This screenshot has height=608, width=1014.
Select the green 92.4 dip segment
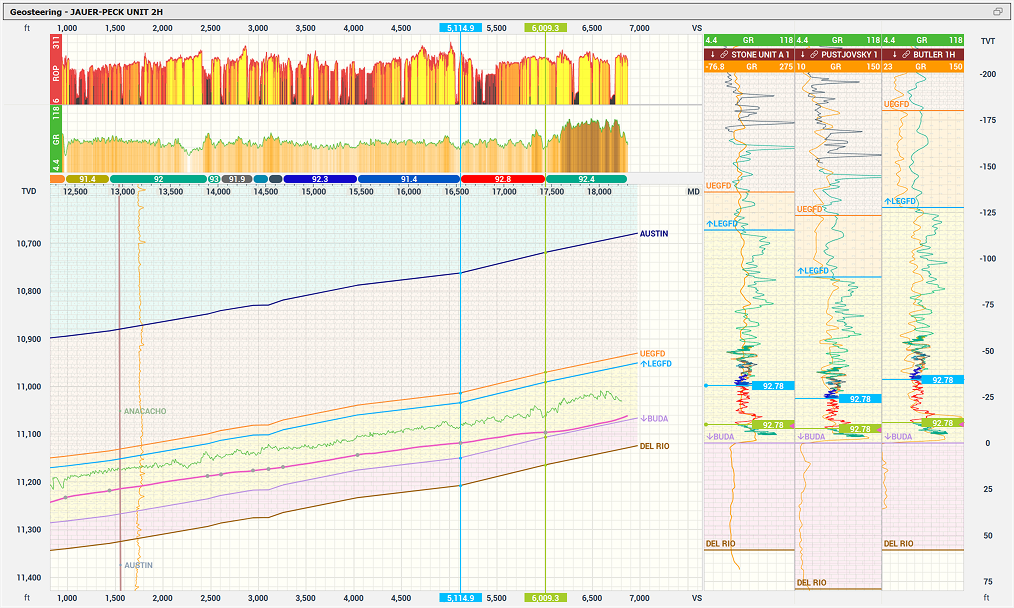pyautogui.click(x=587, y=179)
